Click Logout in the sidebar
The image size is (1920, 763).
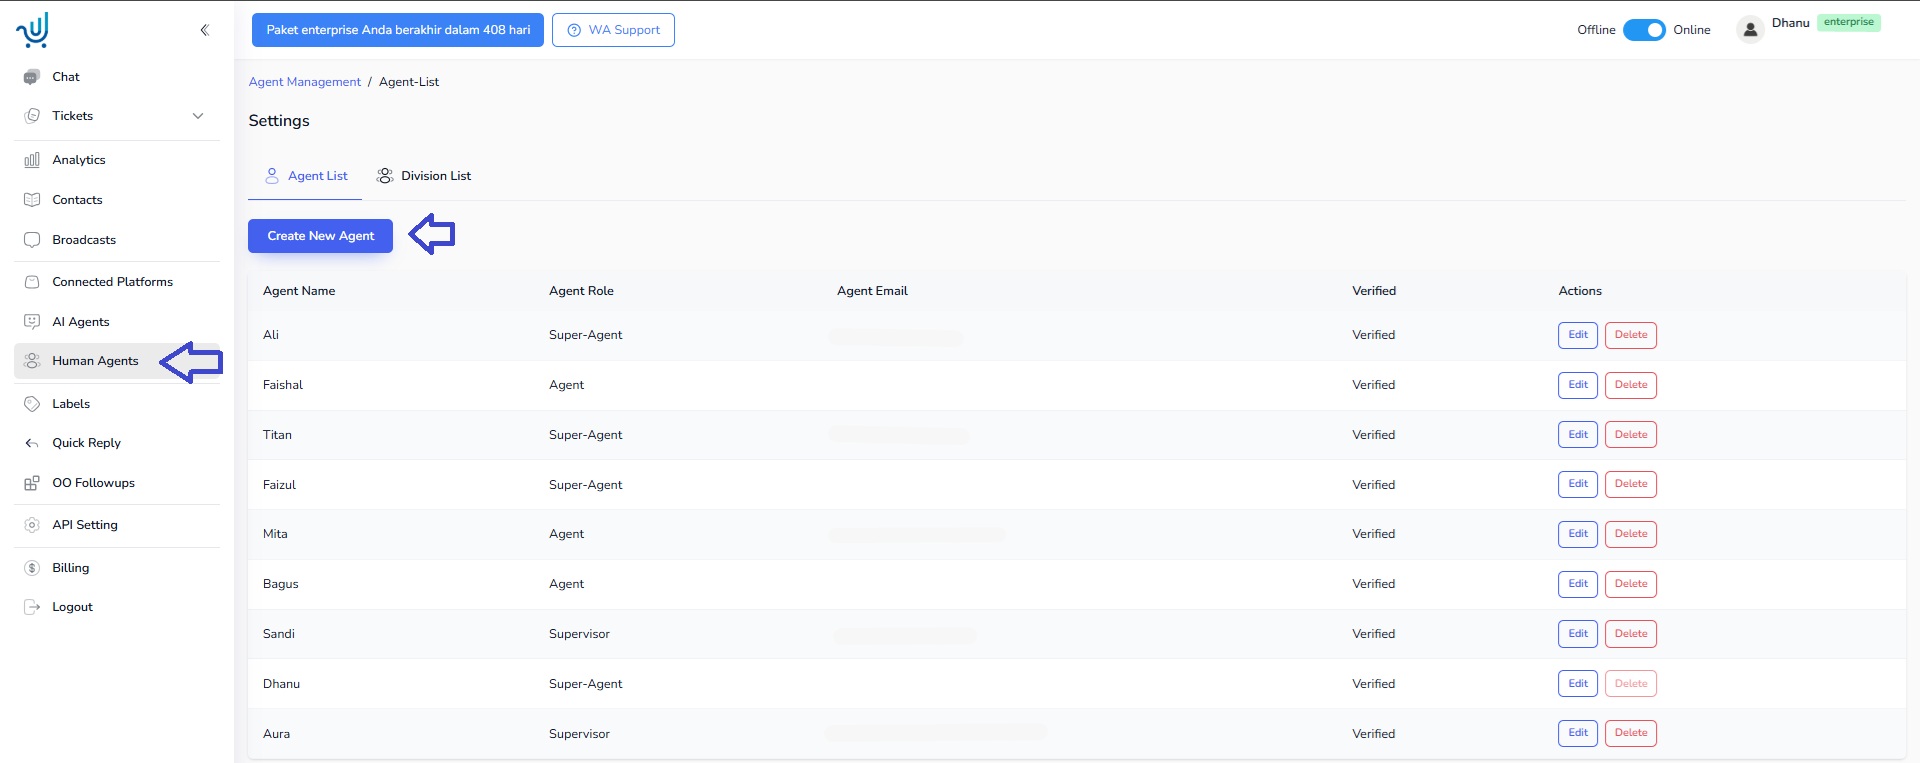pos(72,607)
